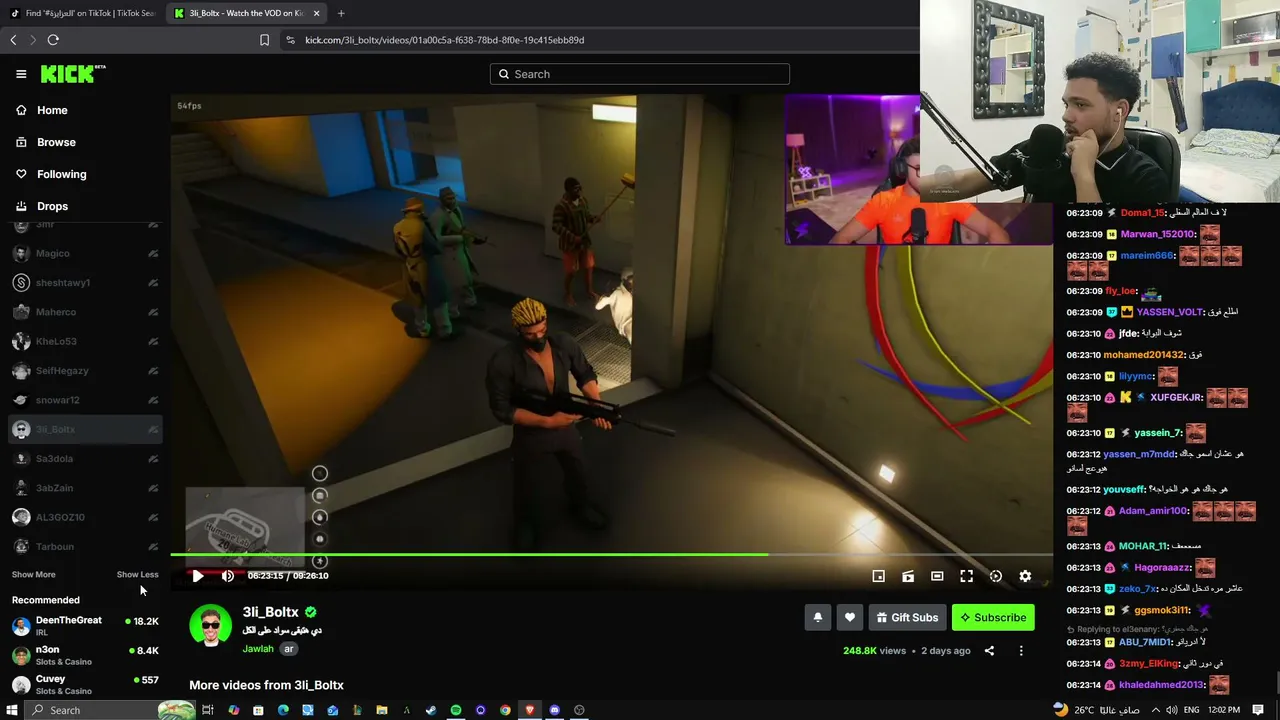Open the 3li_Boltx channel name link
This screenshot has height=720, width=1280.
tap(270, 612)
